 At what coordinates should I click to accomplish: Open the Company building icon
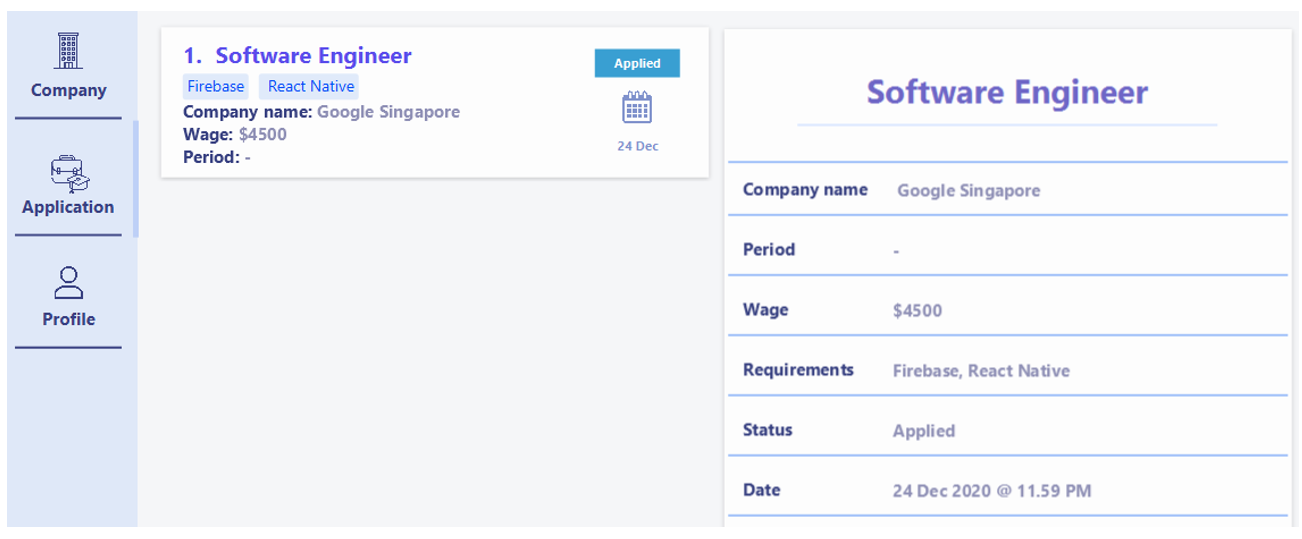pos(68,50)
